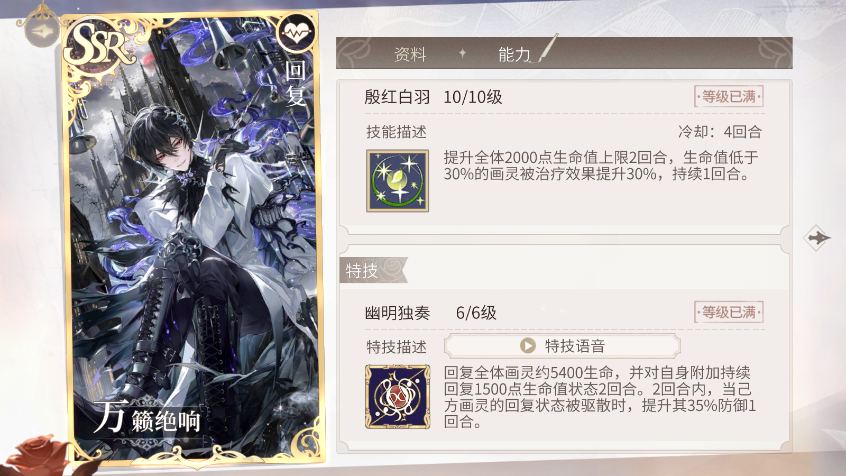The width and height of the screenshot is (846, 476).
Task: Tap the 回复 type label on card
Action: [x=296, y=82]
